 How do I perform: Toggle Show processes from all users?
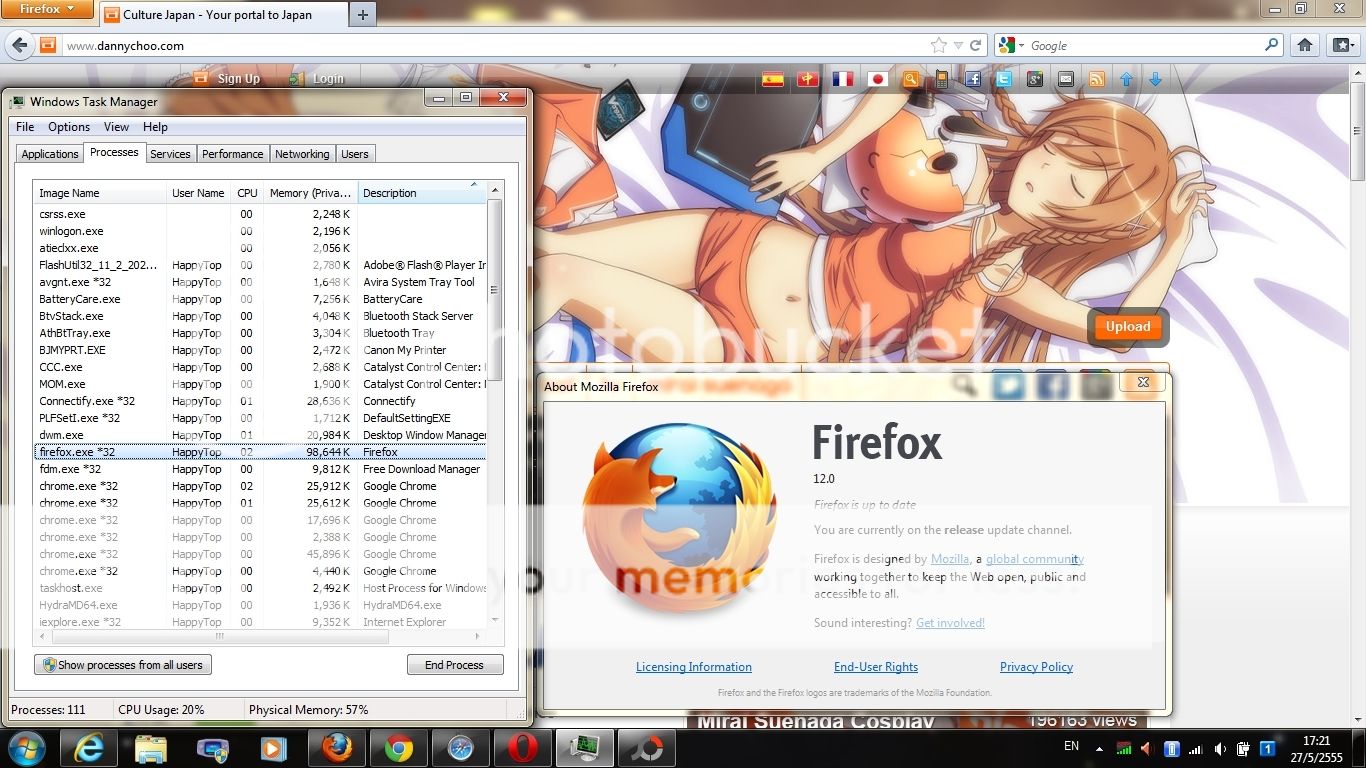coord(123,665)
